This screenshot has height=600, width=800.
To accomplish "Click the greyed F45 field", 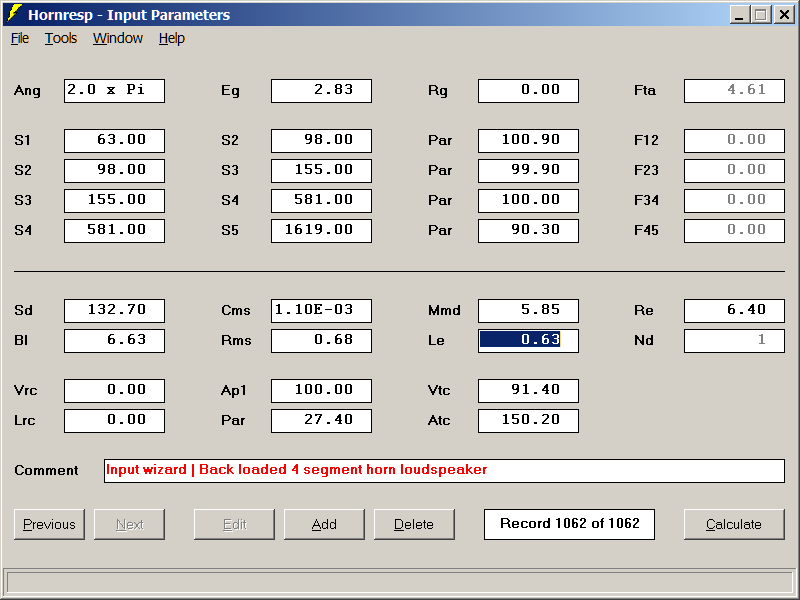I will pyautogui.click(x=734, y=231).
